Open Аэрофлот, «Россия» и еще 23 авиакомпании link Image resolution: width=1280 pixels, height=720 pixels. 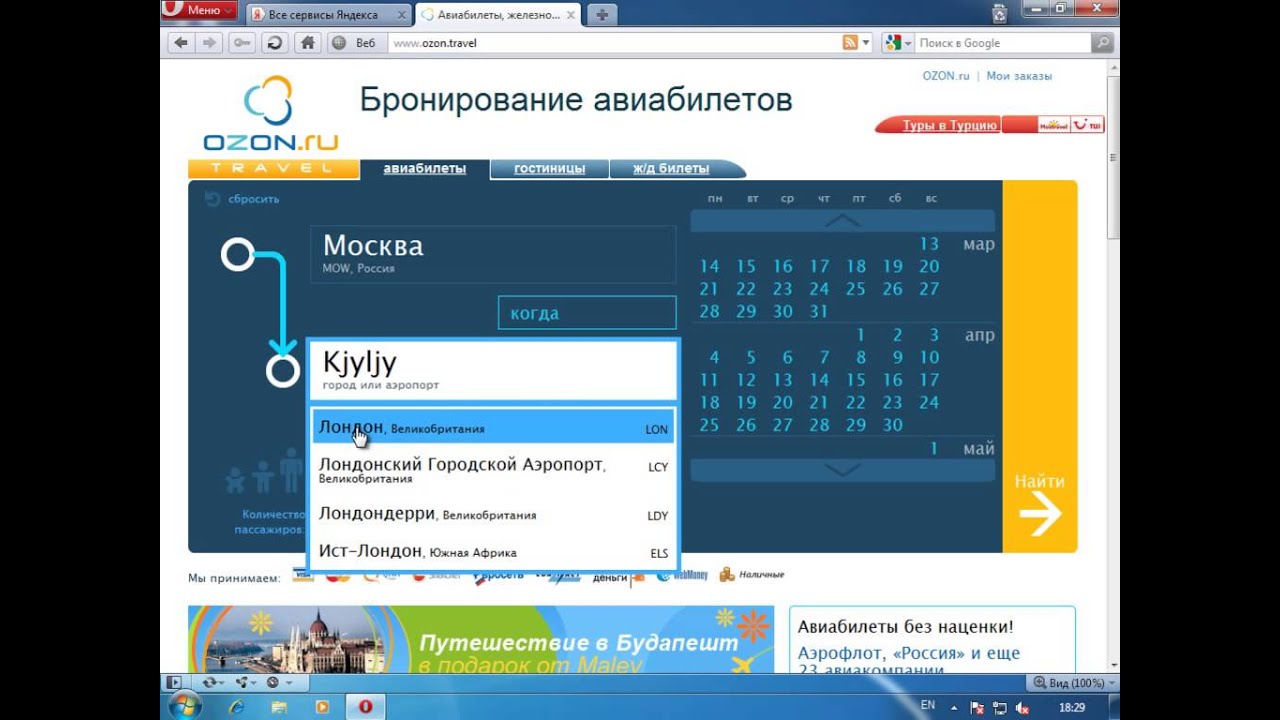[909, 661]
